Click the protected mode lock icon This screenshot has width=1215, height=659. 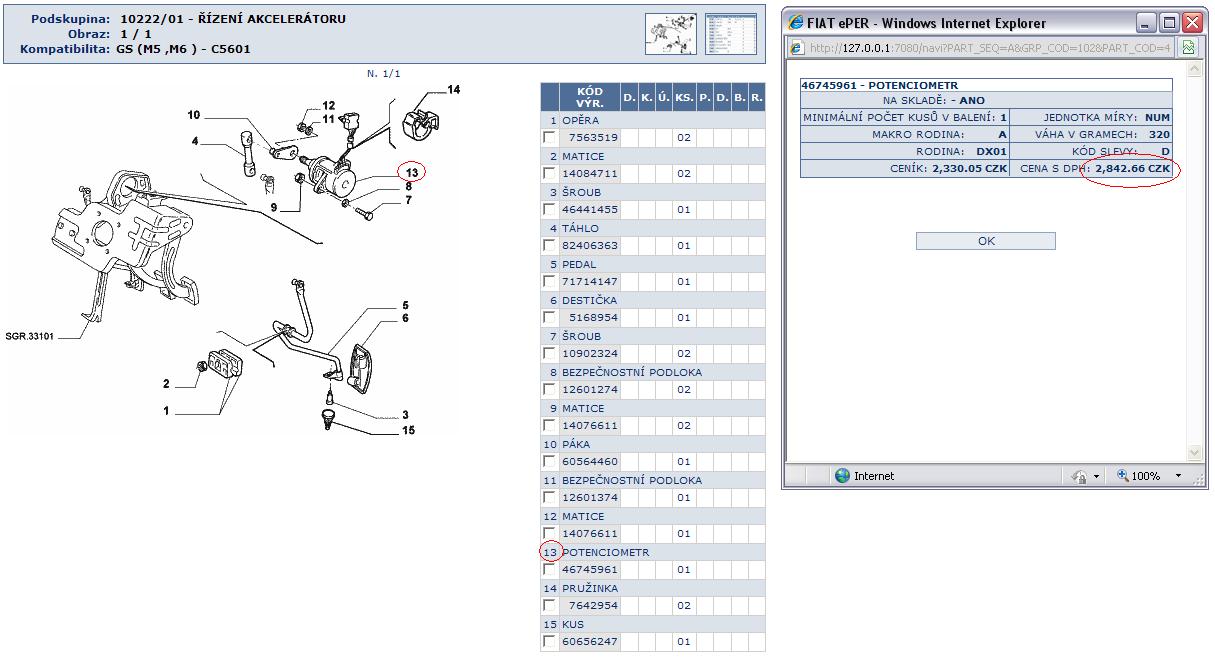(1078, 477)
